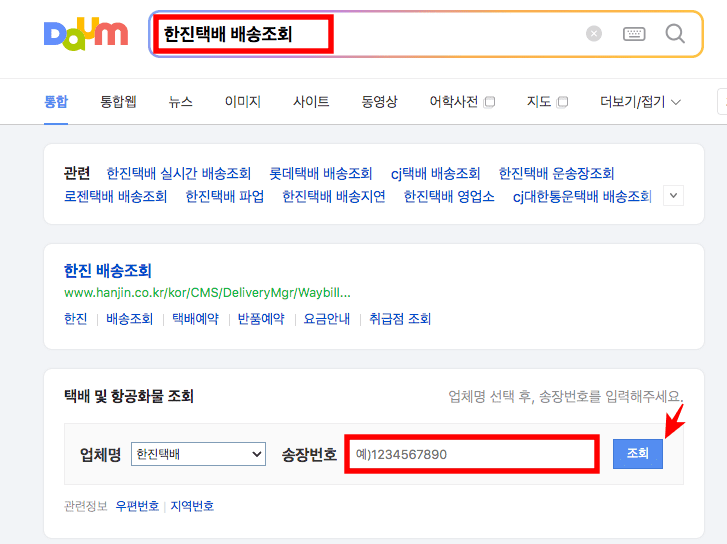Open the 택배예약 sublink
The image size is (727, 544).
click(x=195, y=319)
